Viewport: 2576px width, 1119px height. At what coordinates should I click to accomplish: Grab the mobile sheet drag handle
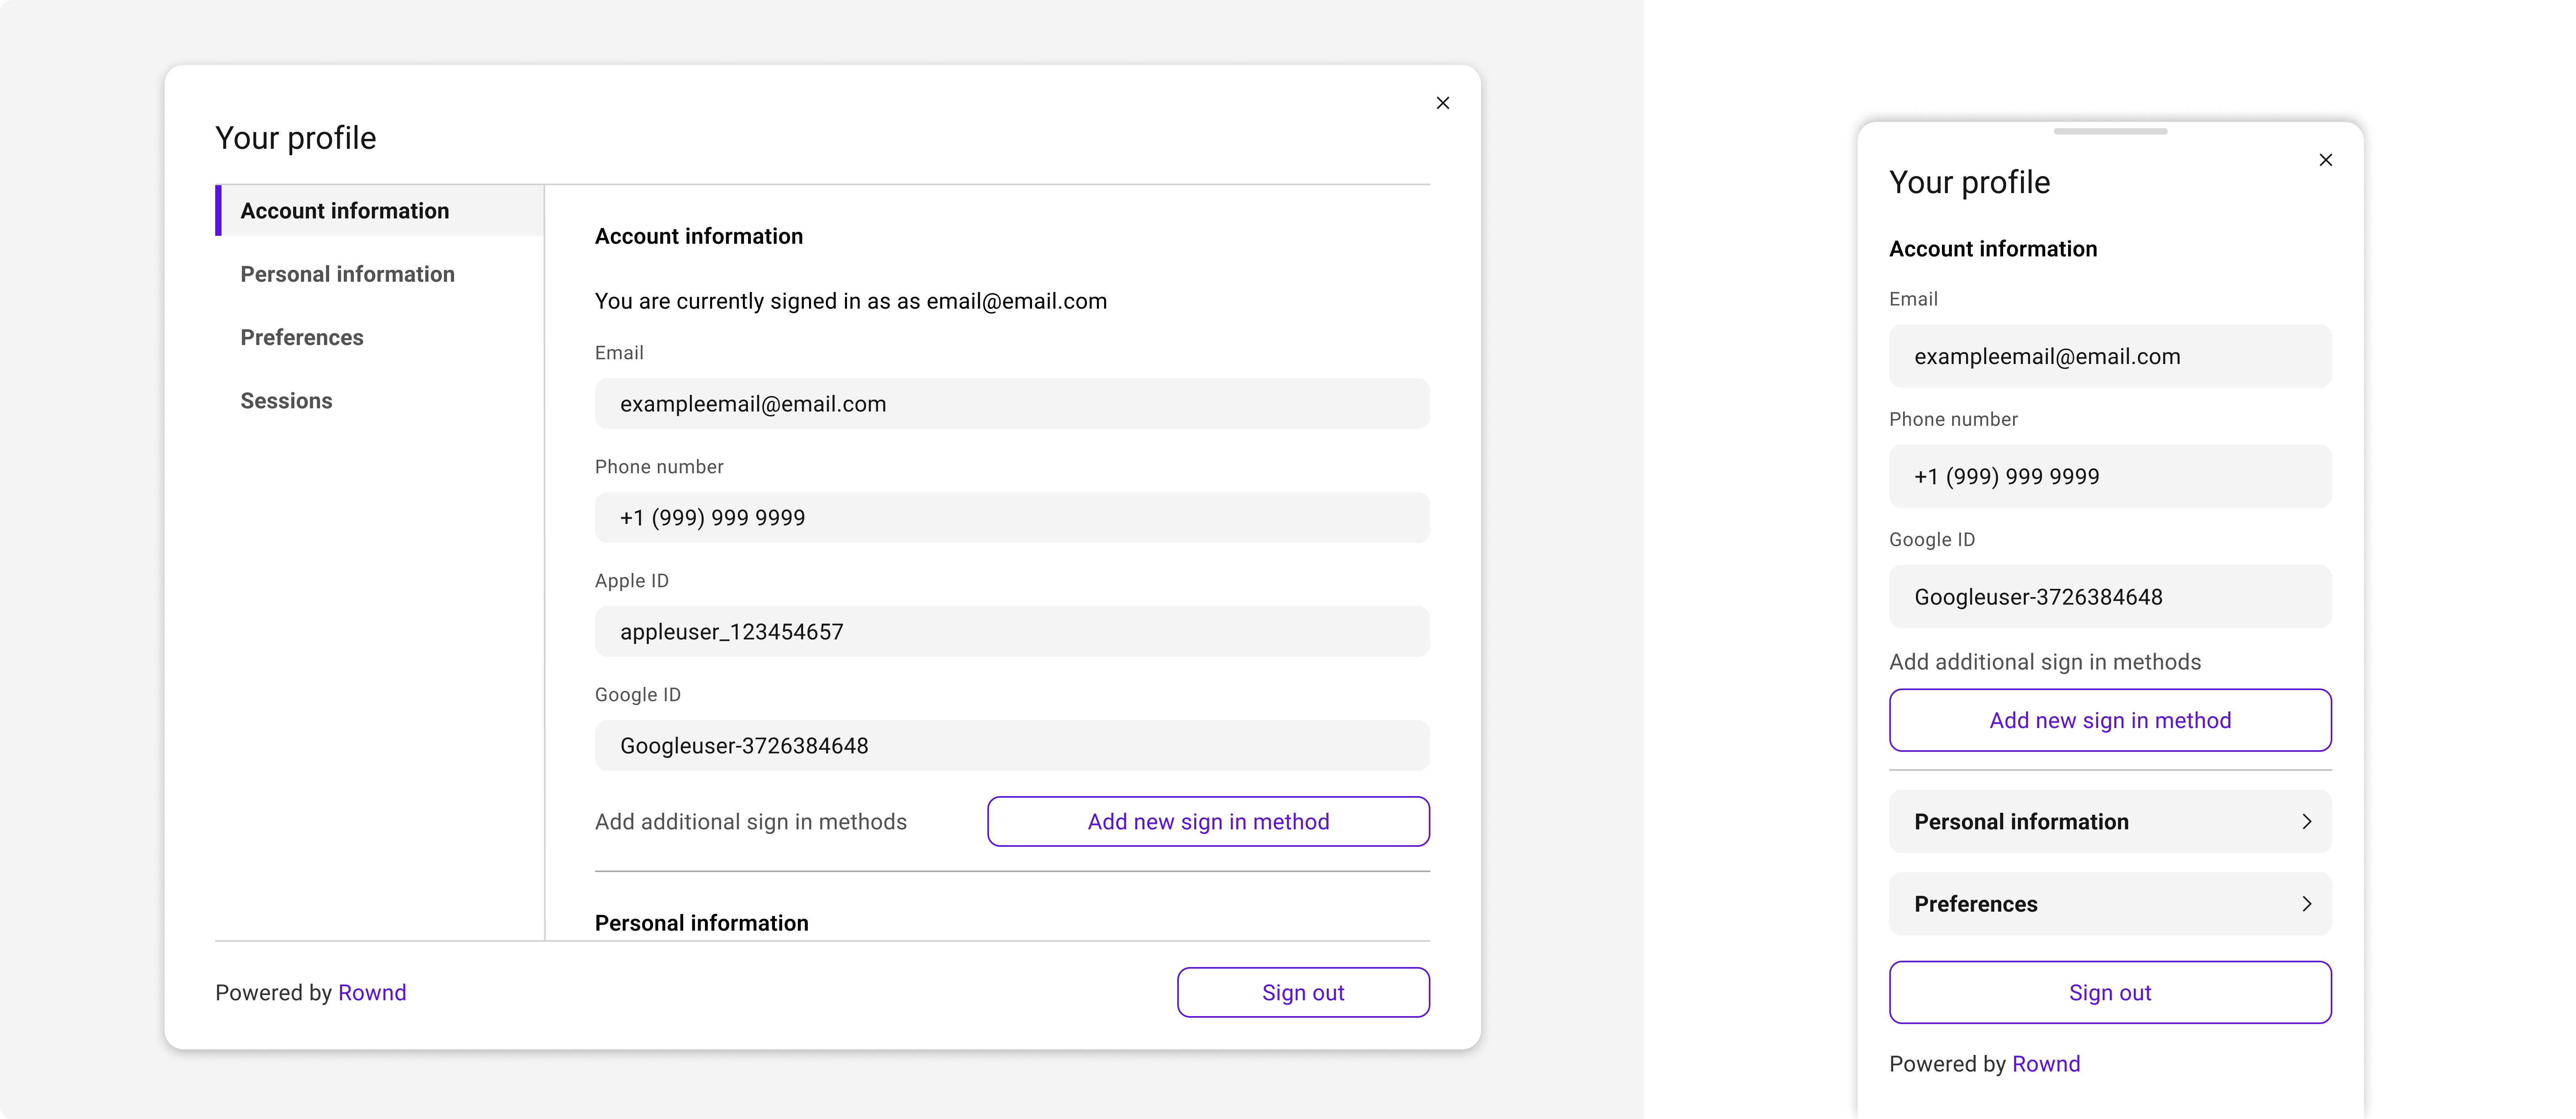(x=2110, y=131)
